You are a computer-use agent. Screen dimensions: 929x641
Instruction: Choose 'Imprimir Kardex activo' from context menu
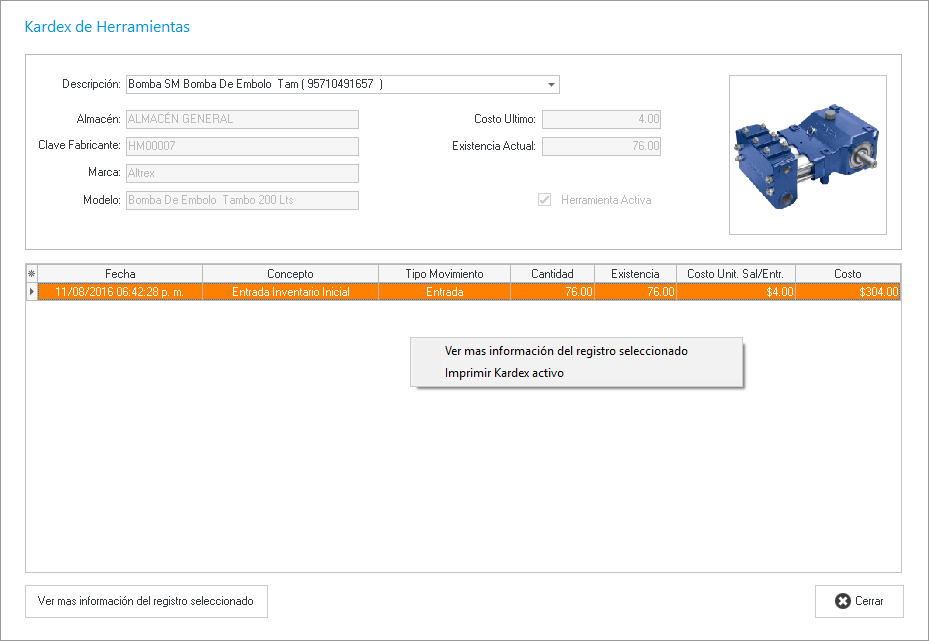(504, 373)
